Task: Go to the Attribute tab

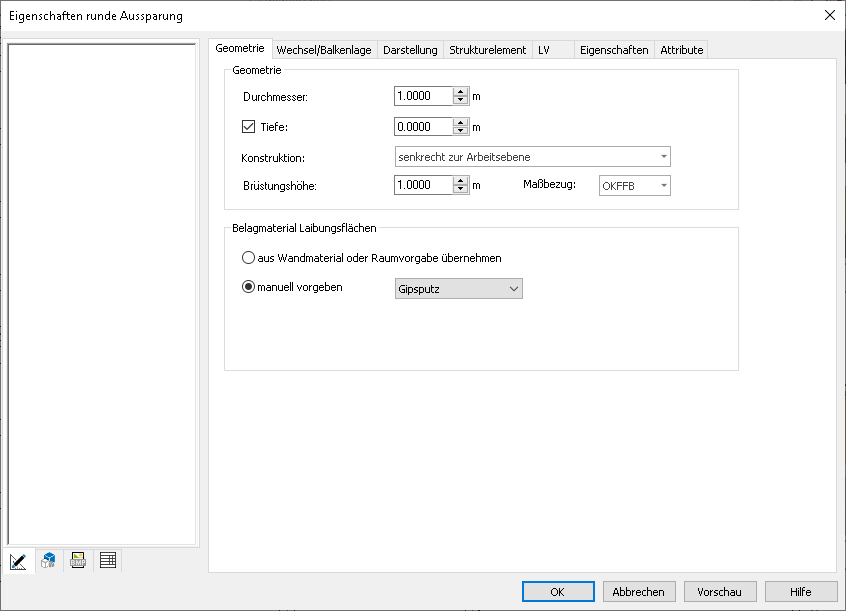Action: pyautogui.click(x=681, y=50)
